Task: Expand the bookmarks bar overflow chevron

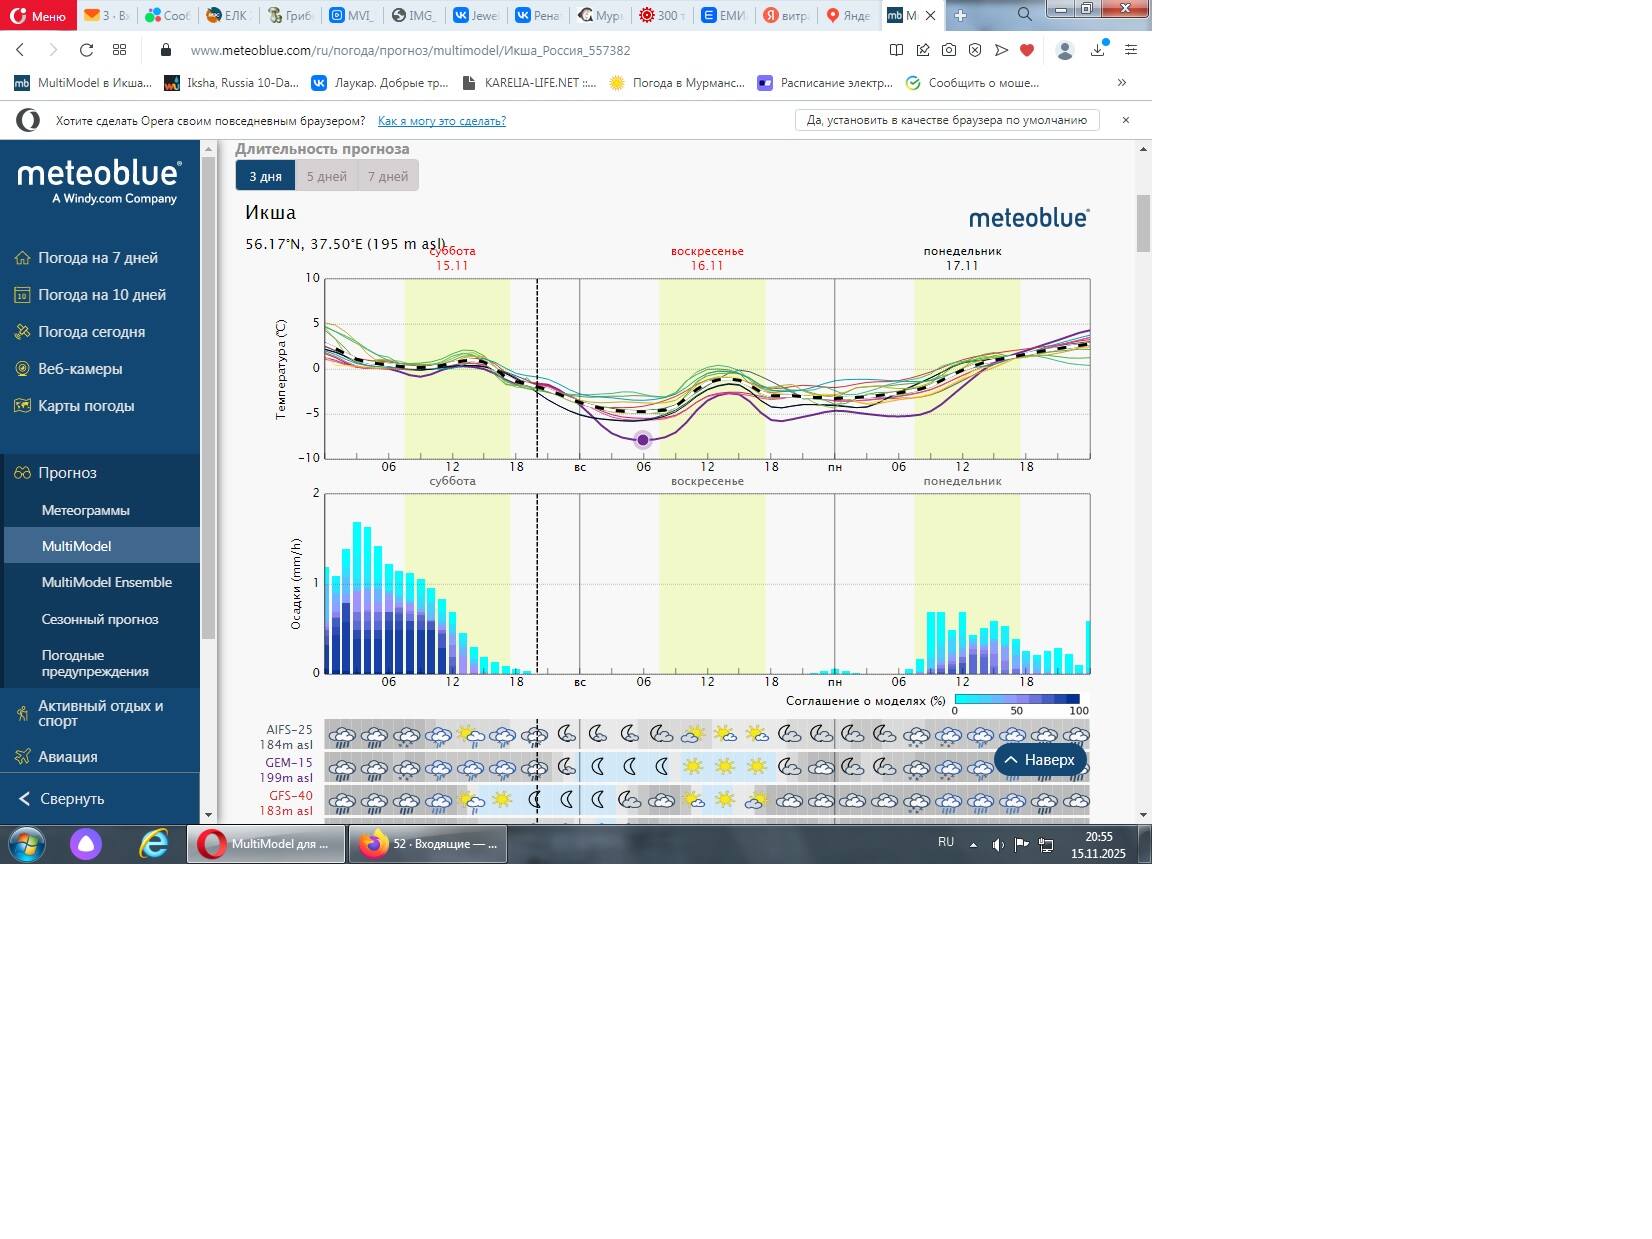Action: point(1121,83)
